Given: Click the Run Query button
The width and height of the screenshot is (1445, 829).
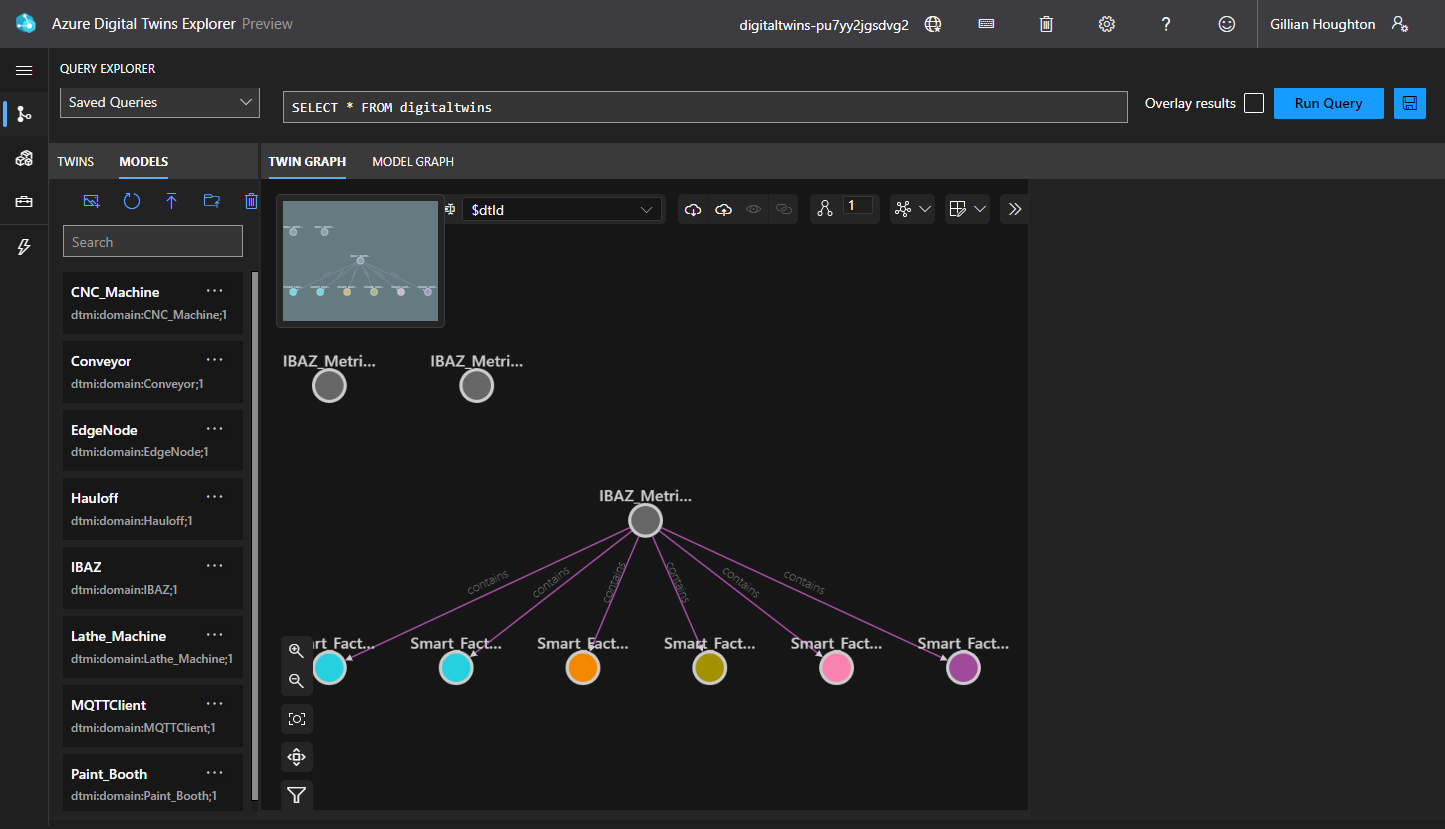Looking at the screenshot, I should (1328, 104).
